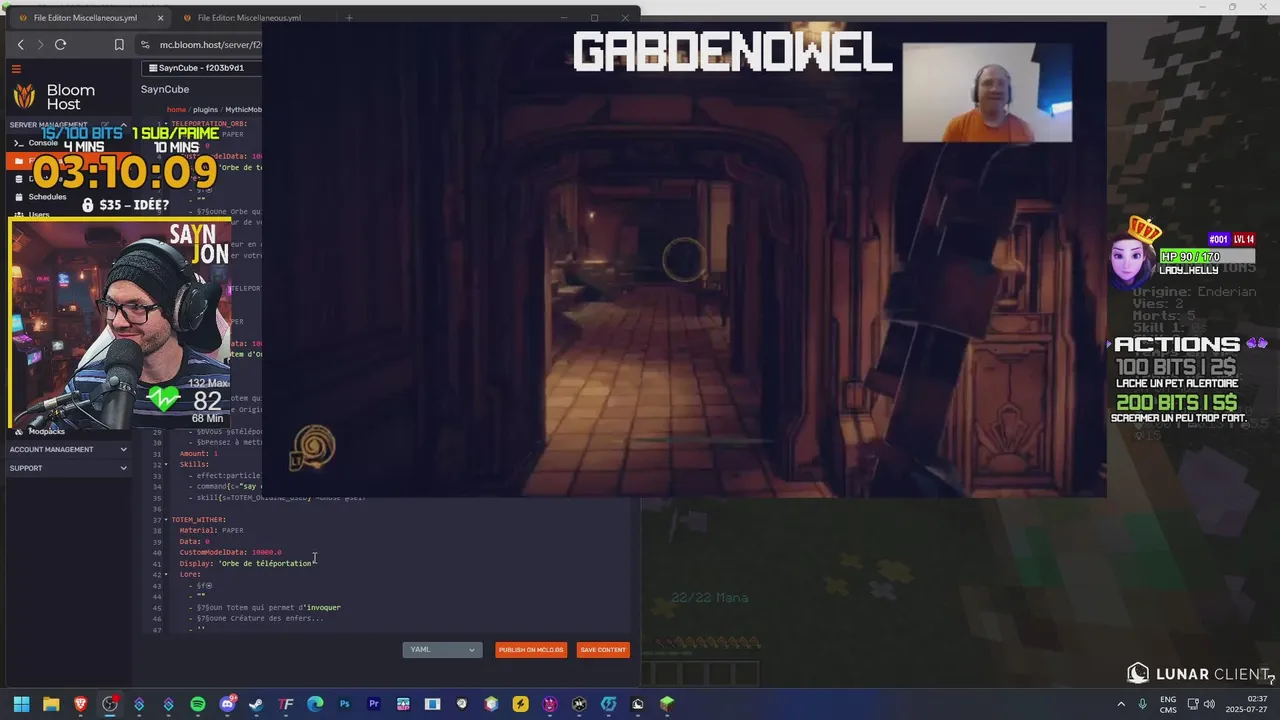Click the plugins breadcrumb link

pos(205,109)
